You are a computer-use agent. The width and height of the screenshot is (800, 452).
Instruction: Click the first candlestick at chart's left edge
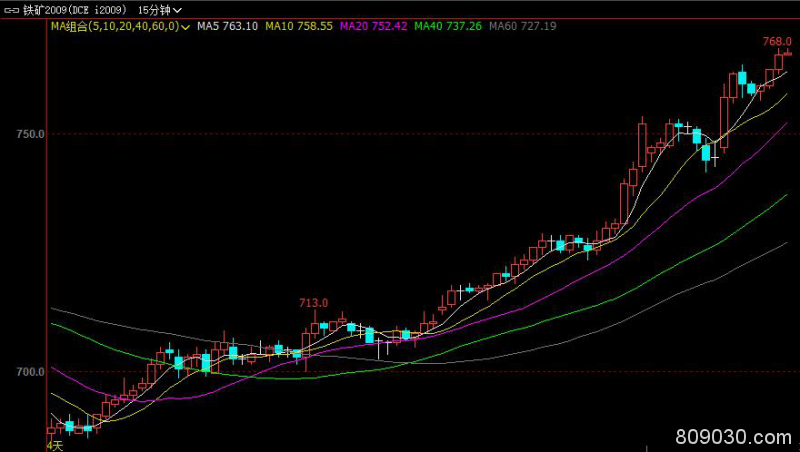[x=51, y=431]
